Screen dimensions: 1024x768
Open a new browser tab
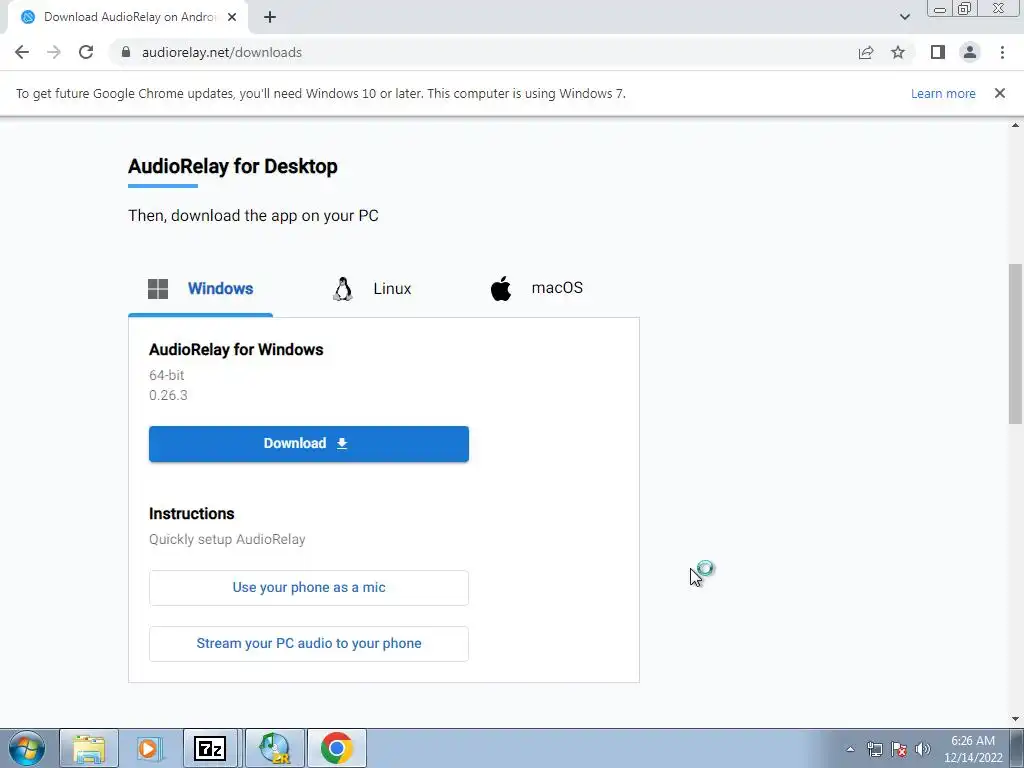(270, 18)
